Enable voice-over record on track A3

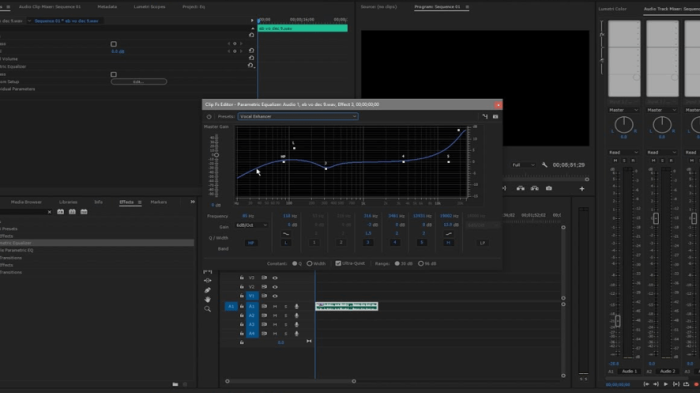click(x=296, y=325)
